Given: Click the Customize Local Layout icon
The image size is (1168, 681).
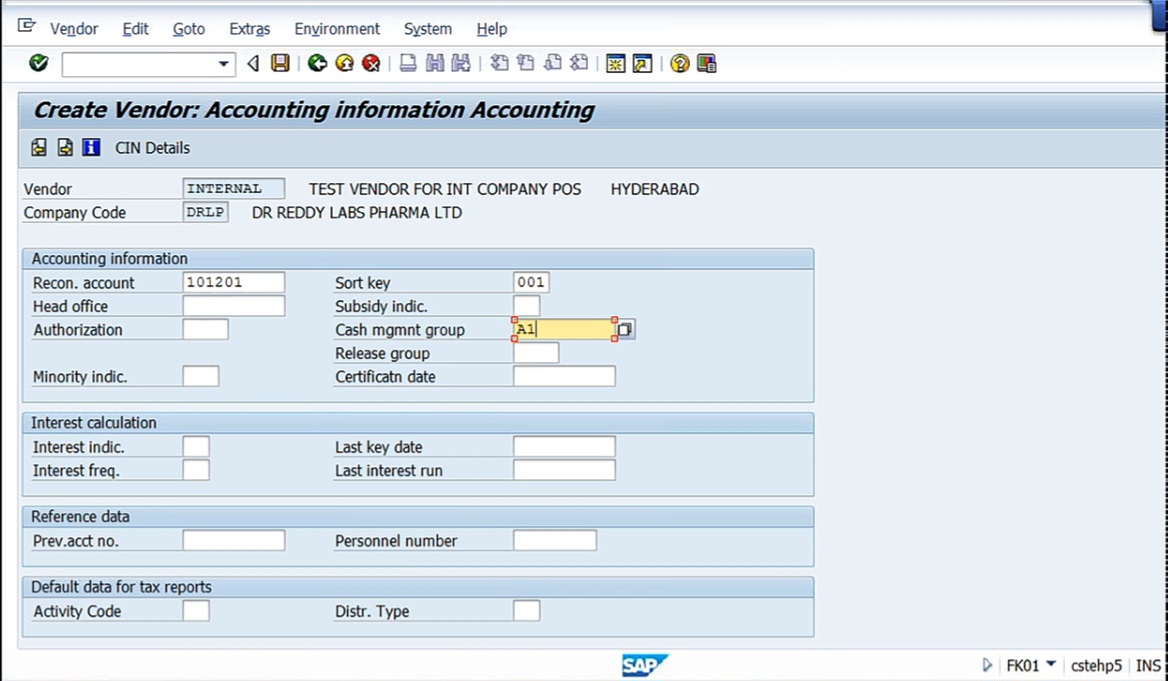Looking at the screenshot, I should click(x=706, y=63).
